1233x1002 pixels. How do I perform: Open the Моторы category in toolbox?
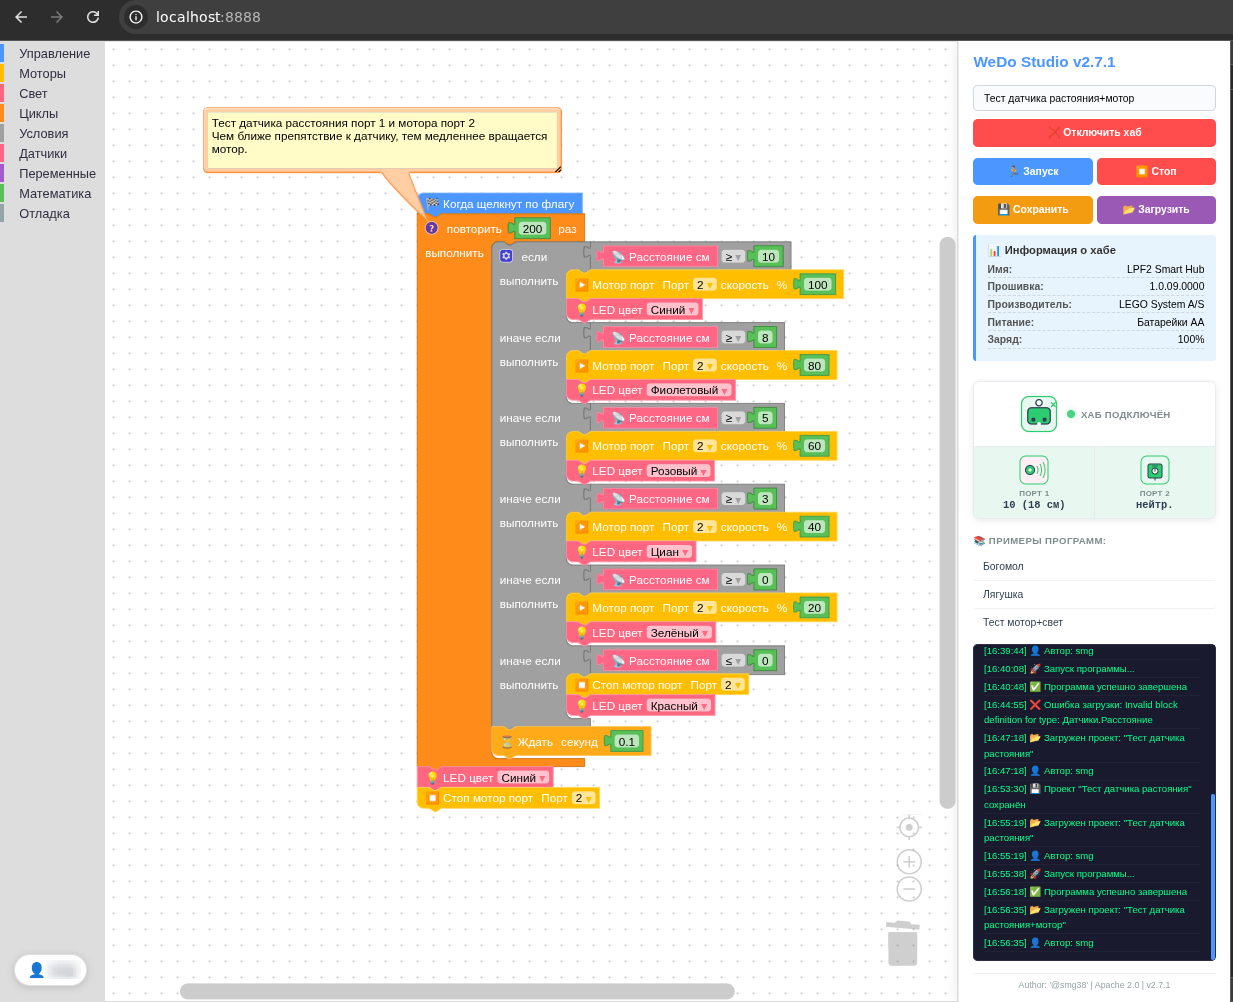(x=42, y=73)
